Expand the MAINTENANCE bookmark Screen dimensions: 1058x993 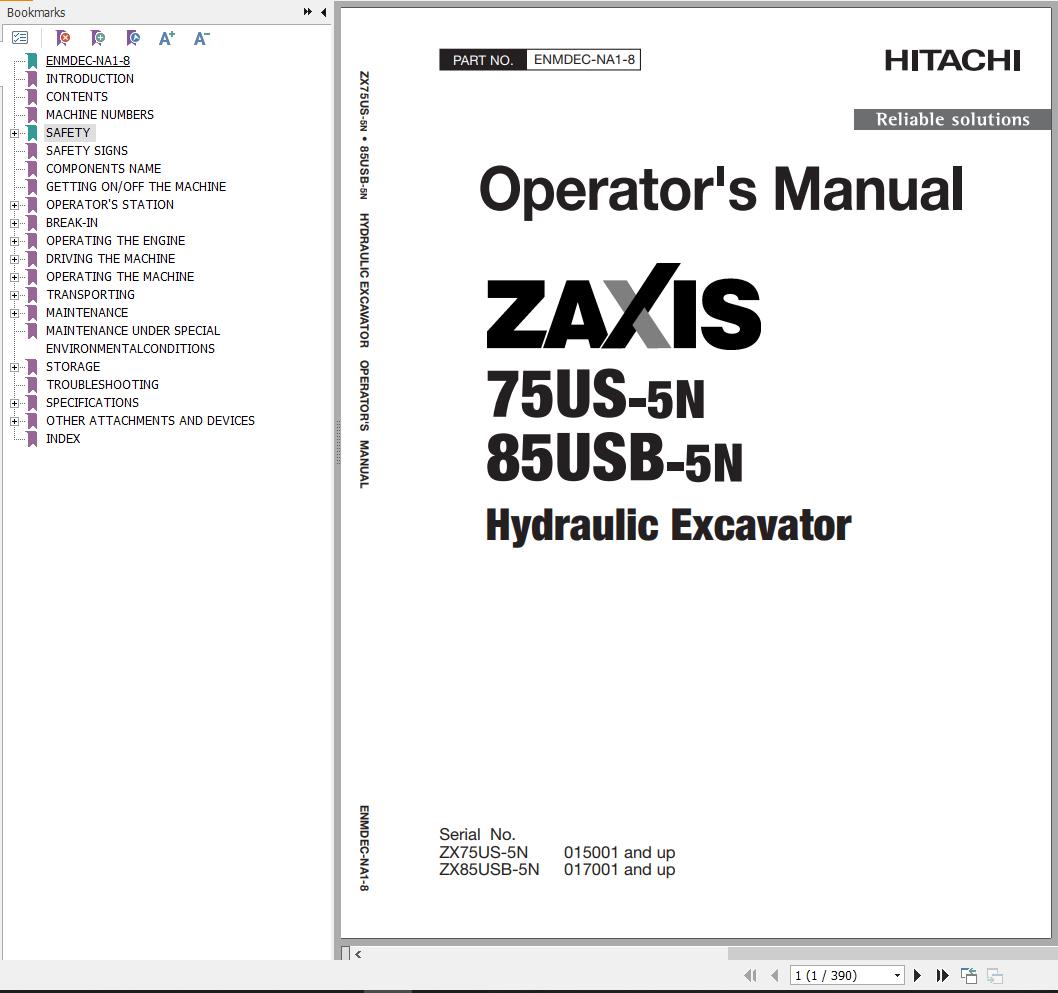pos(14,313)
